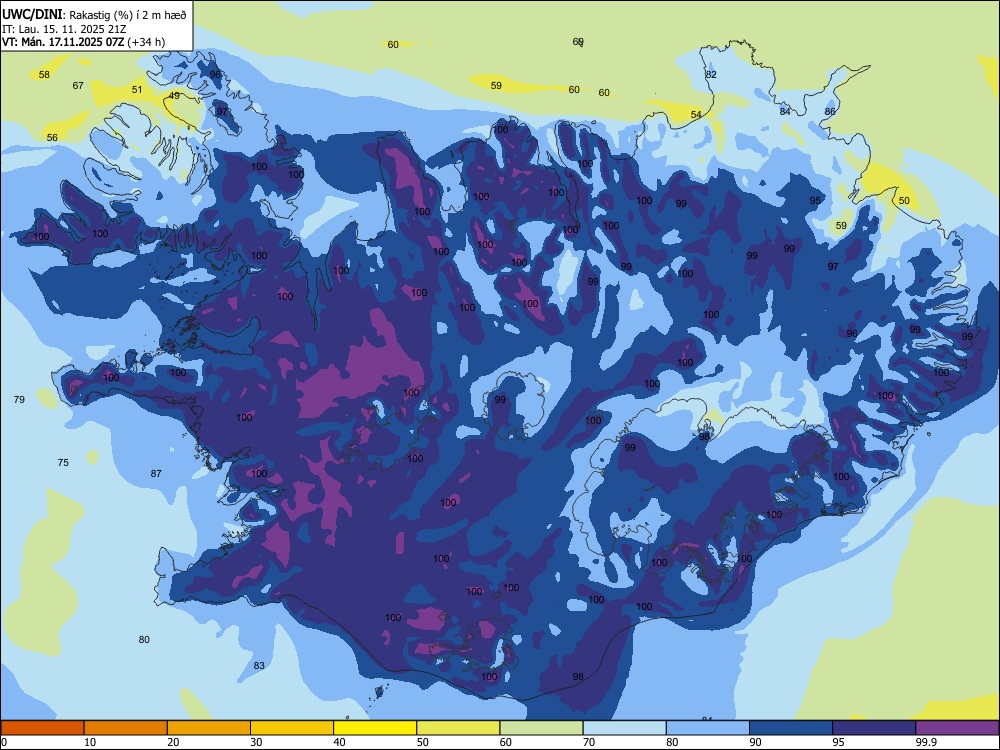Screen dimensions: 1000x750
Task: Click the map value 58
Action: click(x=44, y=75)
